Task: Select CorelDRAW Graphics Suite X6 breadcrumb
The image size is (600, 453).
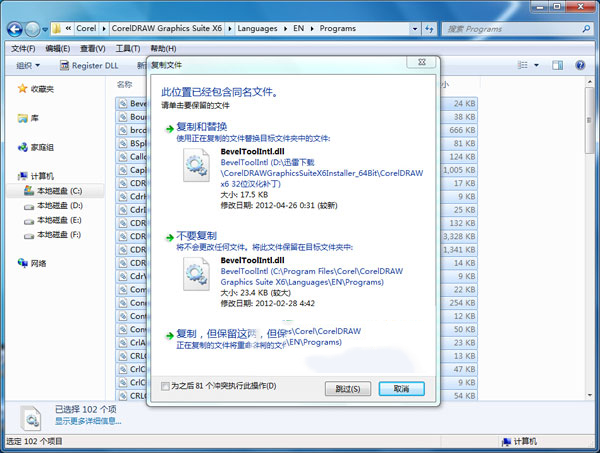Action: (x=166, y=28)
